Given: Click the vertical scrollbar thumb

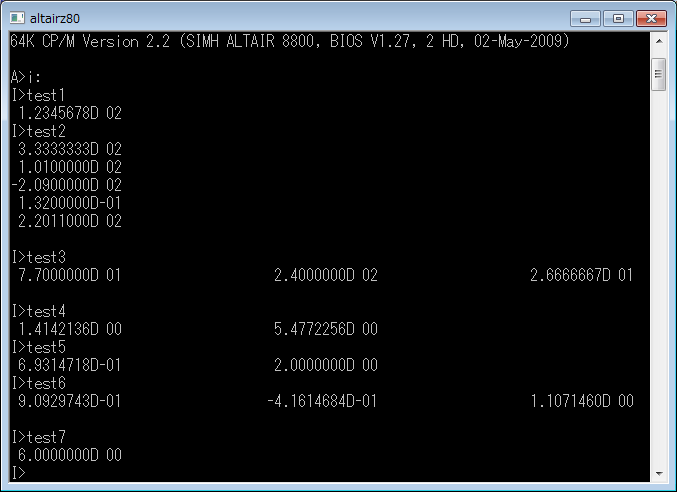Looking at the screenshot, I should point(659,74).
